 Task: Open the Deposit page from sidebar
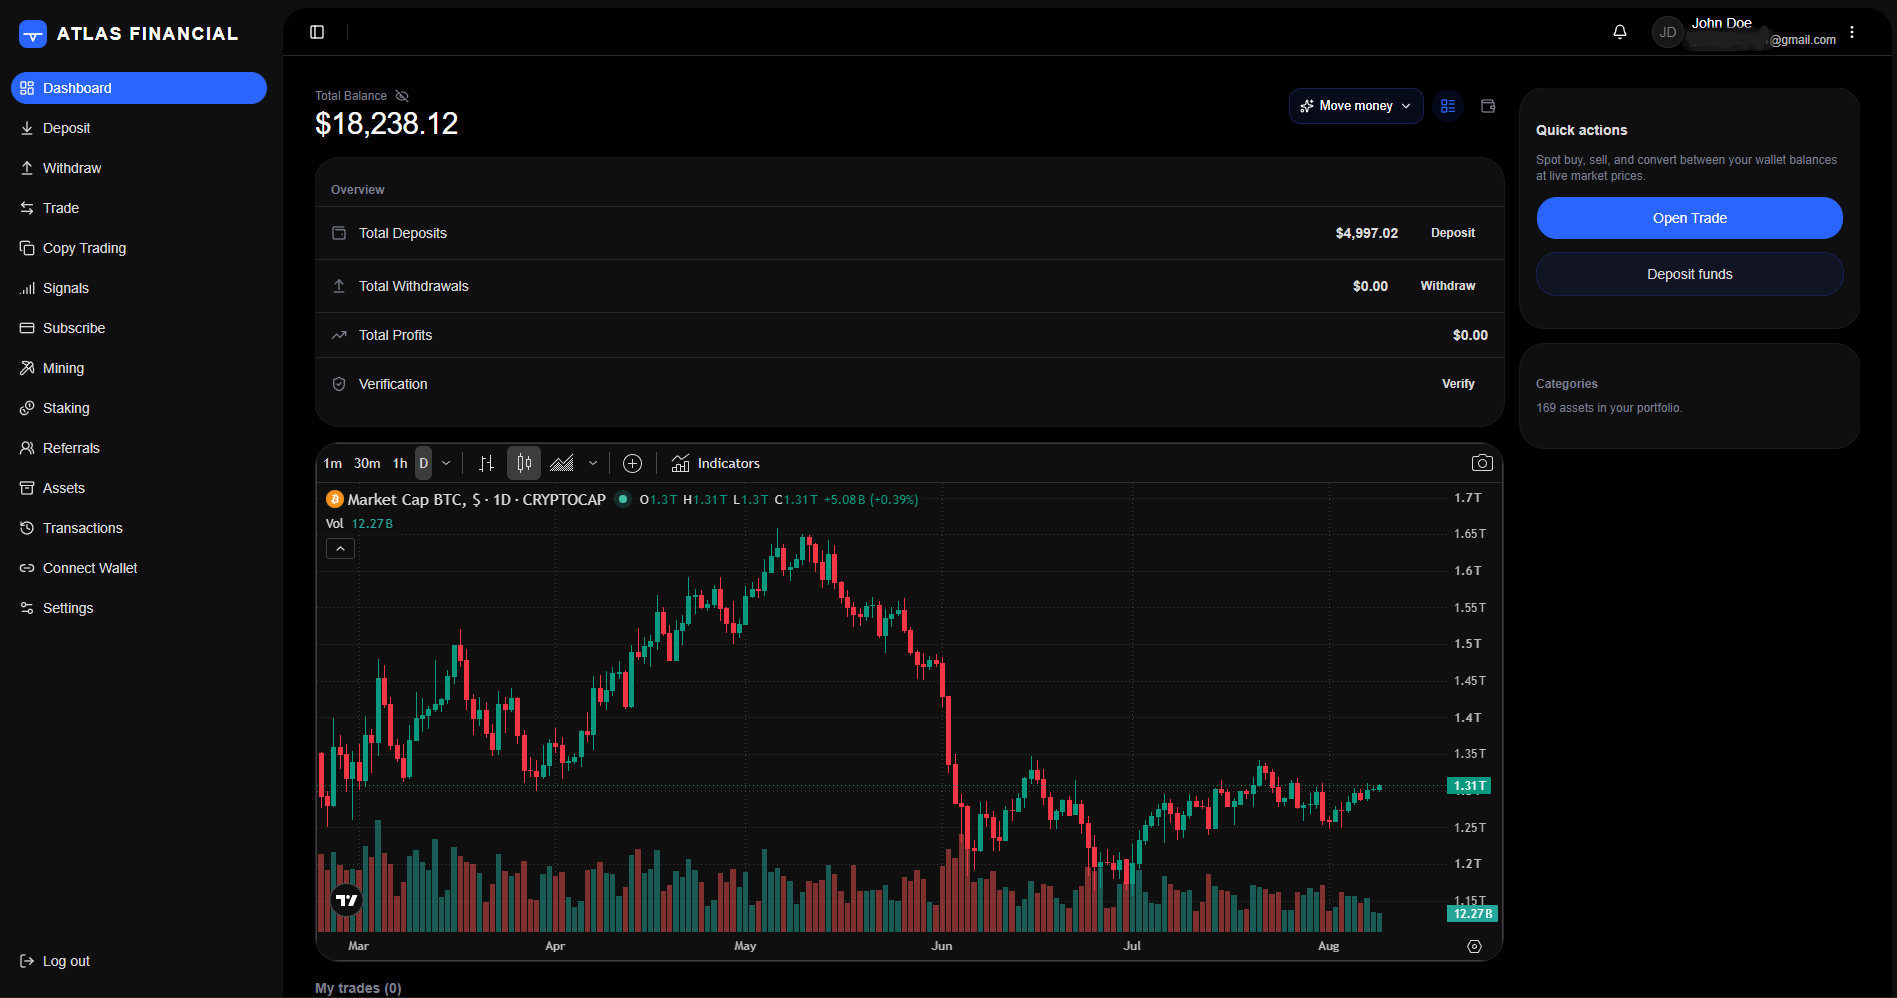pyautogui.click(x=139, y=128)
